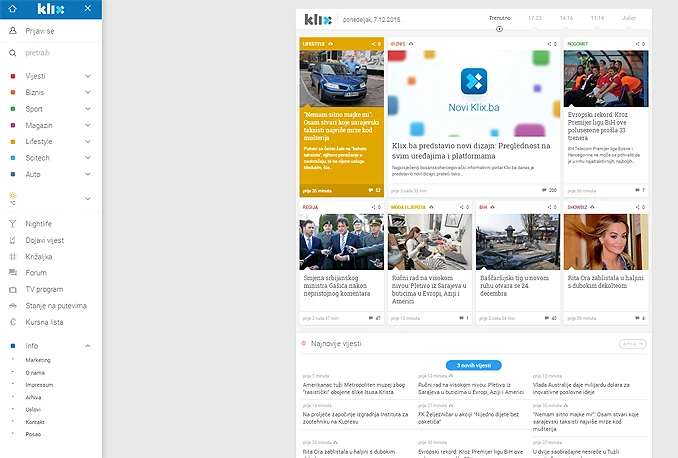Click the TV program icon
678x458 pixels.
pos(13,289)
